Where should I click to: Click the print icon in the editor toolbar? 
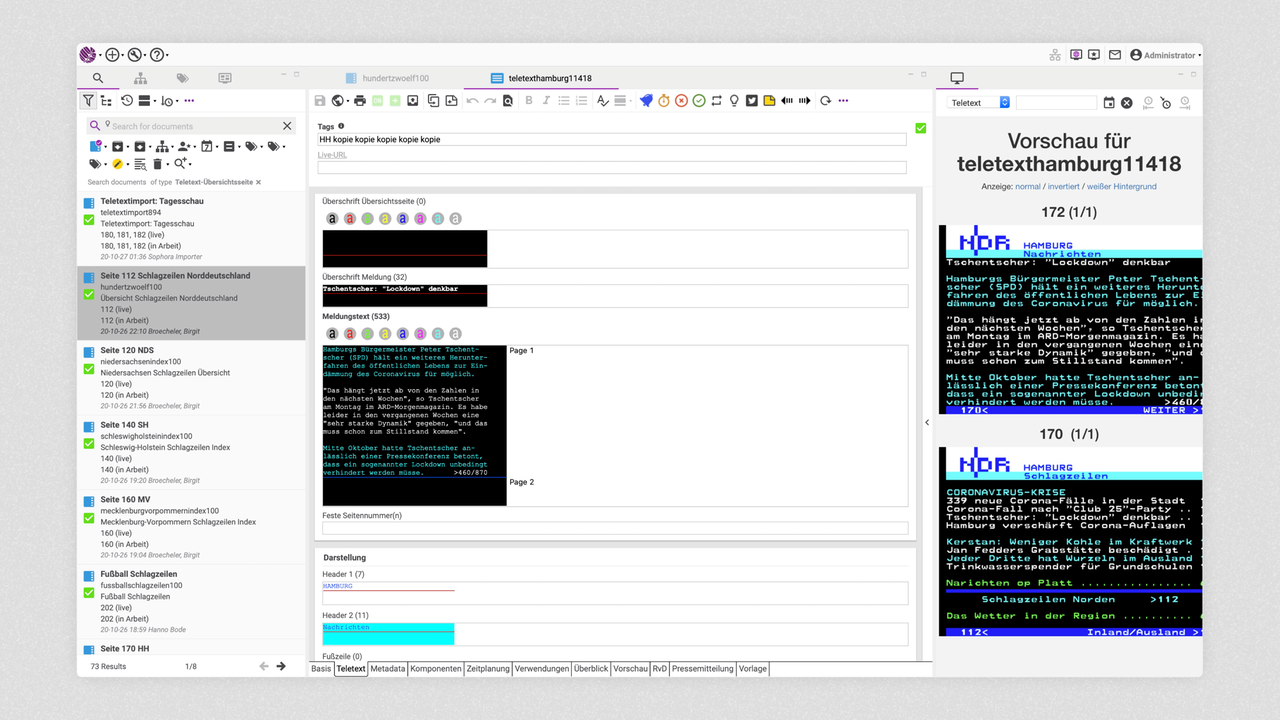pyautogui.click(x=358, y=100)
